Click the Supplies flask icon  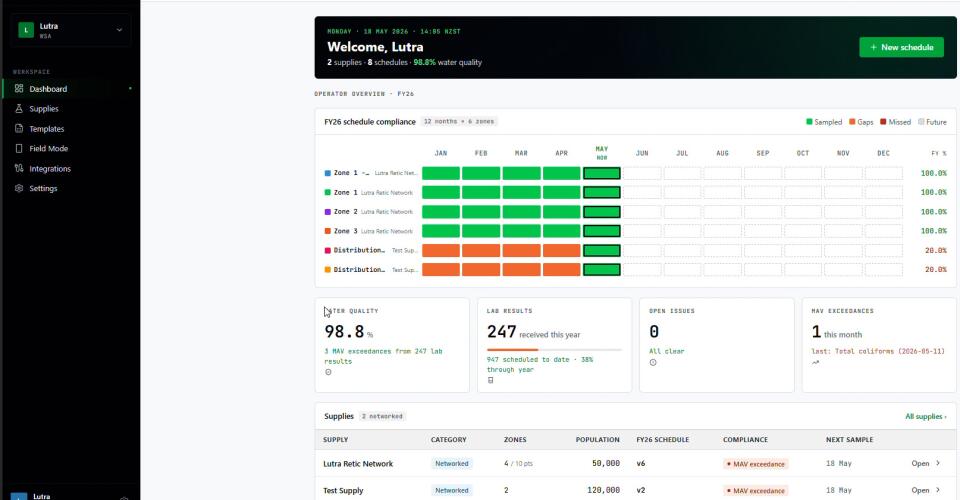click(x=19, y=108)
